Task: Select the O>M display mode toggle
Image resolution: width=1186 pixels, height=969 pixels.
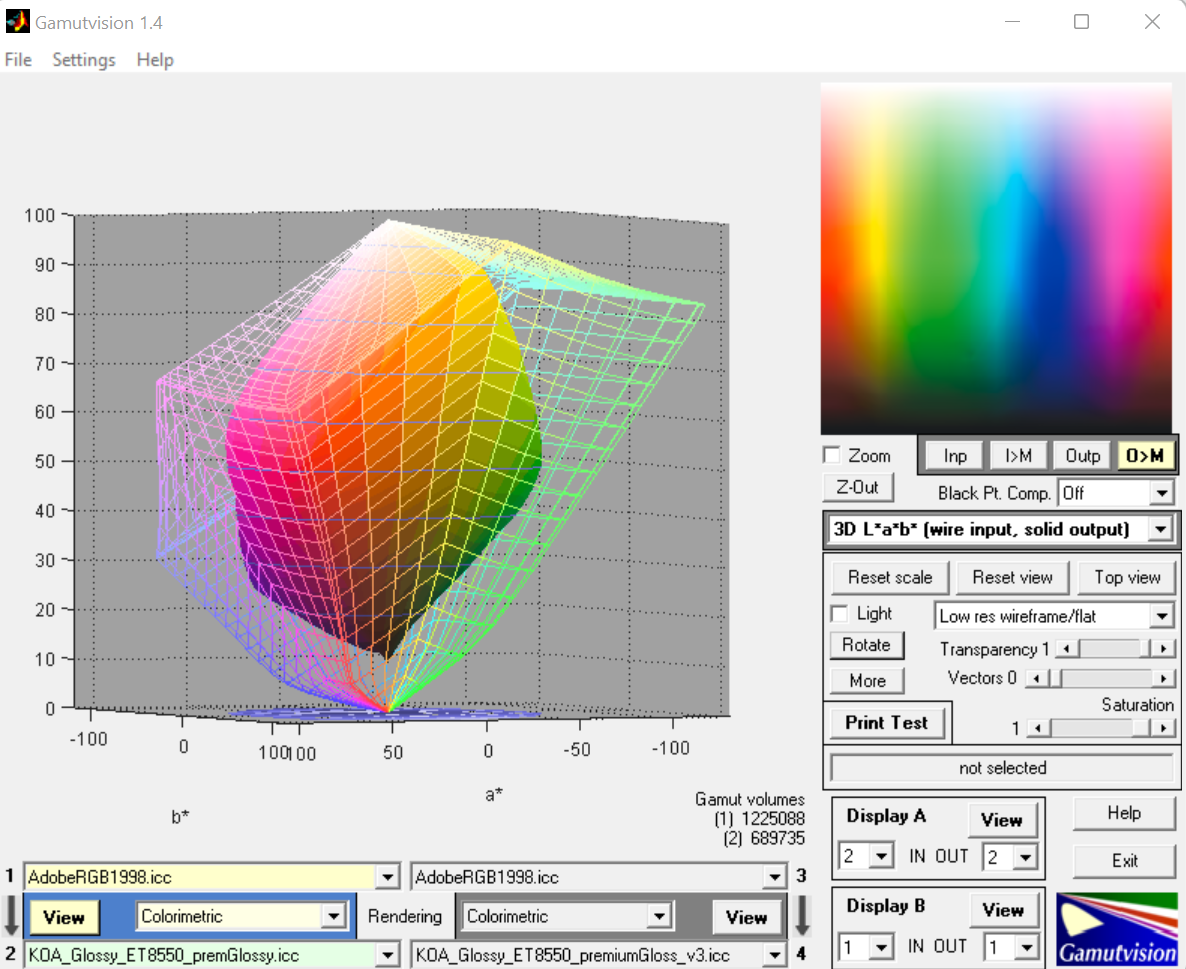Action: [x=1144, y=456]
